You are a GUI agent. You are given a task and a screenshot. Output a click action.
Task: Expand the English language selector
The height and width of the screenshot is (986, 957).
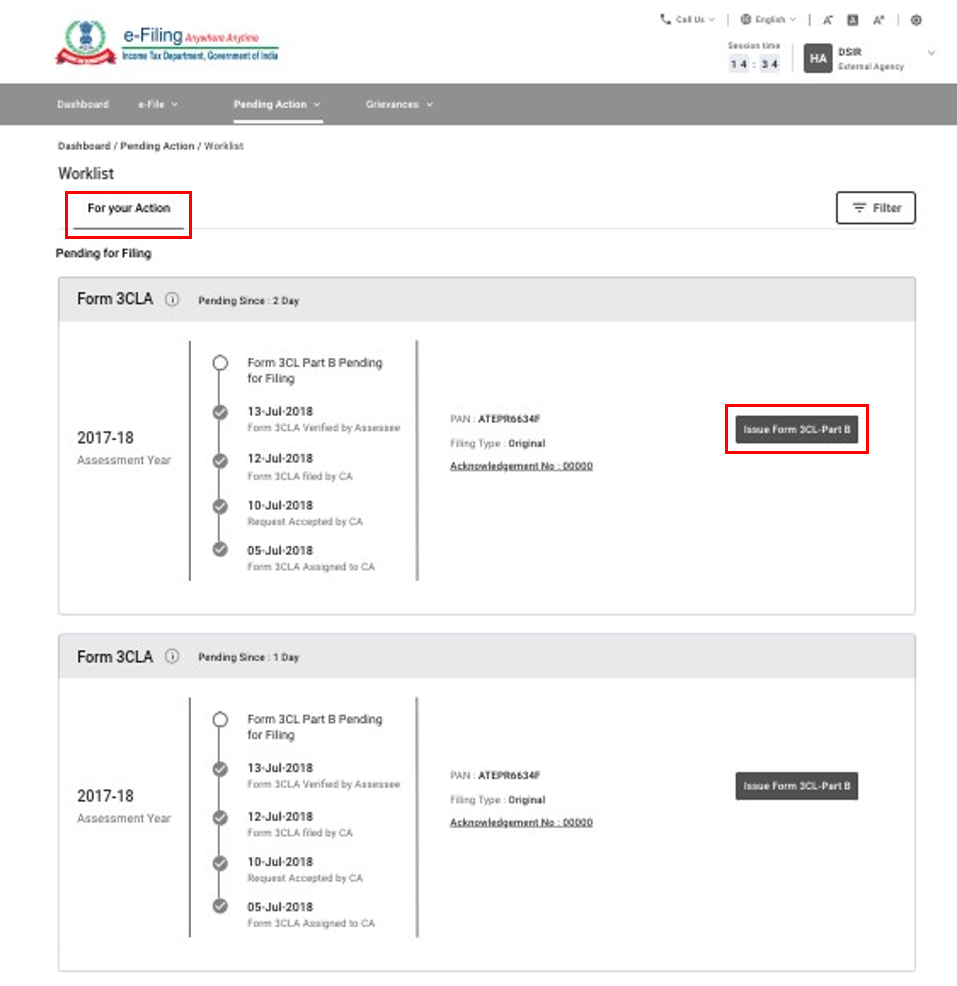pyautogui.click(x=768, y=19)
